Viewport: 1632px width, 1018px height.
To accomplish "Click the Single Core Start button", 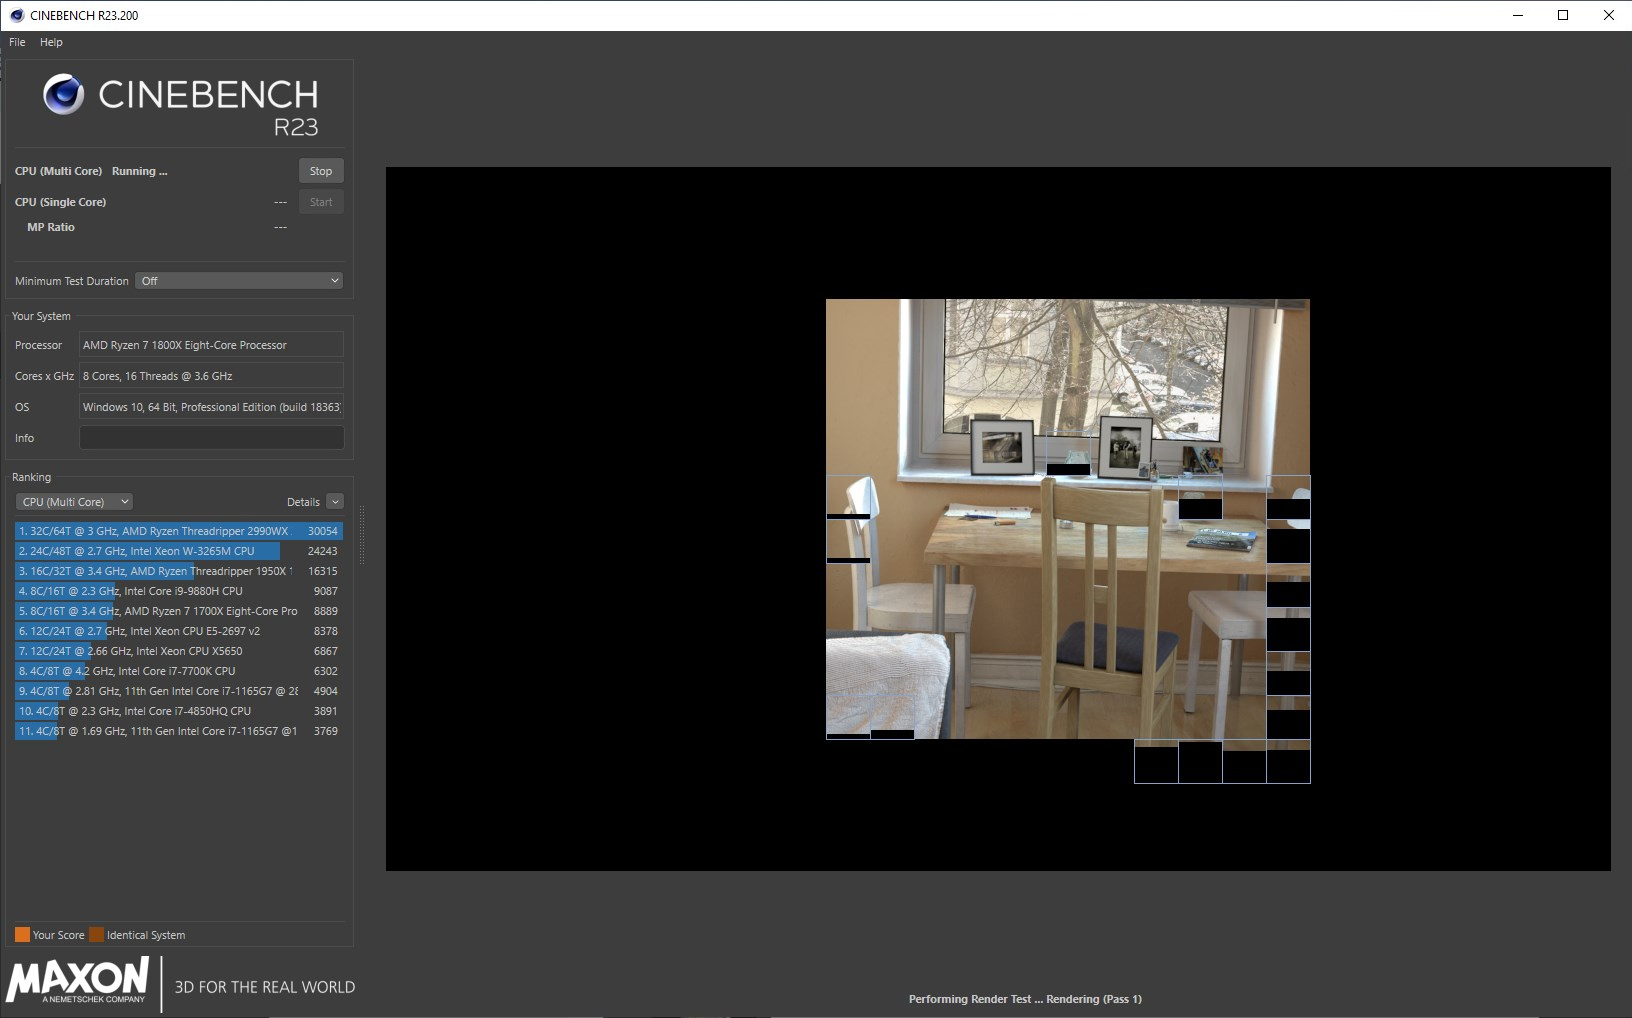I will (321, 202).
